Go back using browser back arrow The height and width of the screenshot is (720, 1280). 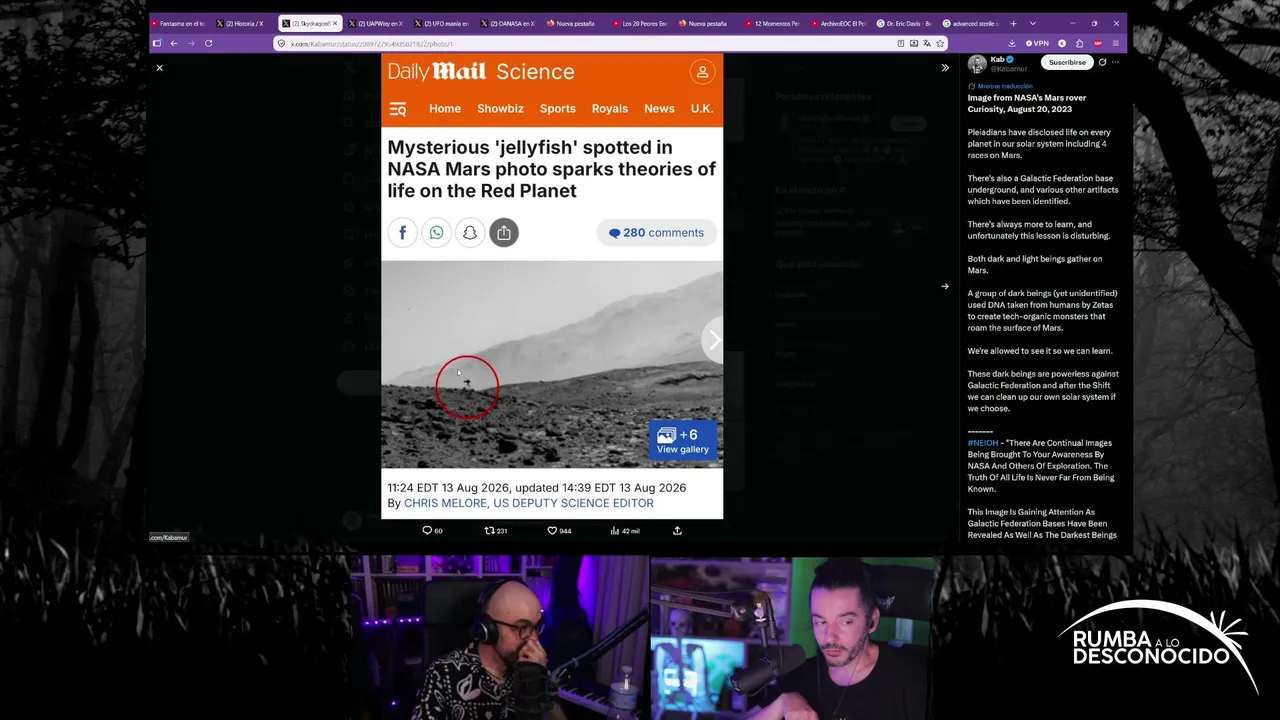click(173, 44)
